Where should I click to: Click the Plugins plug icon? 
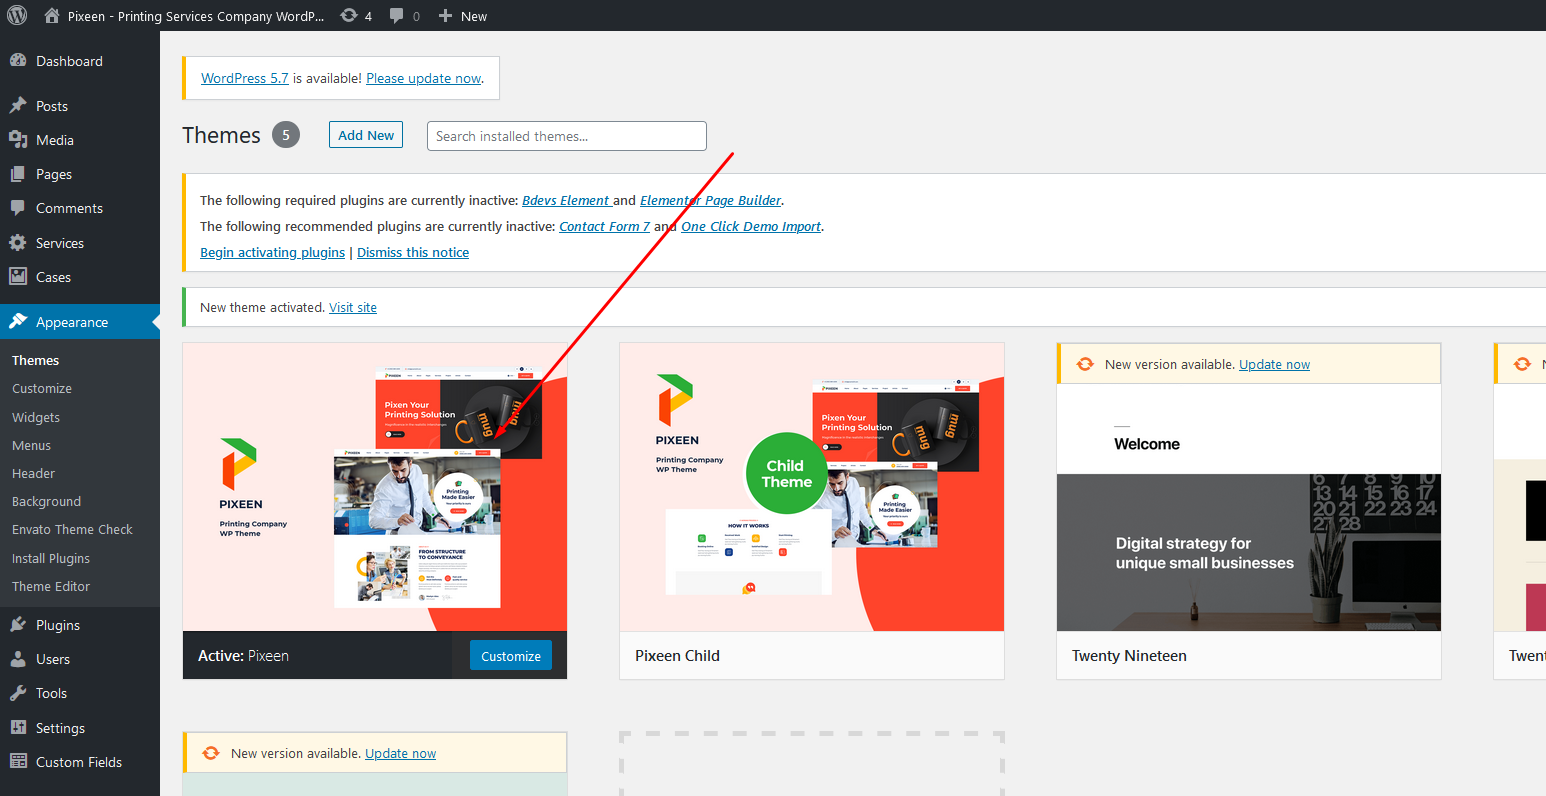coord(18,625)
